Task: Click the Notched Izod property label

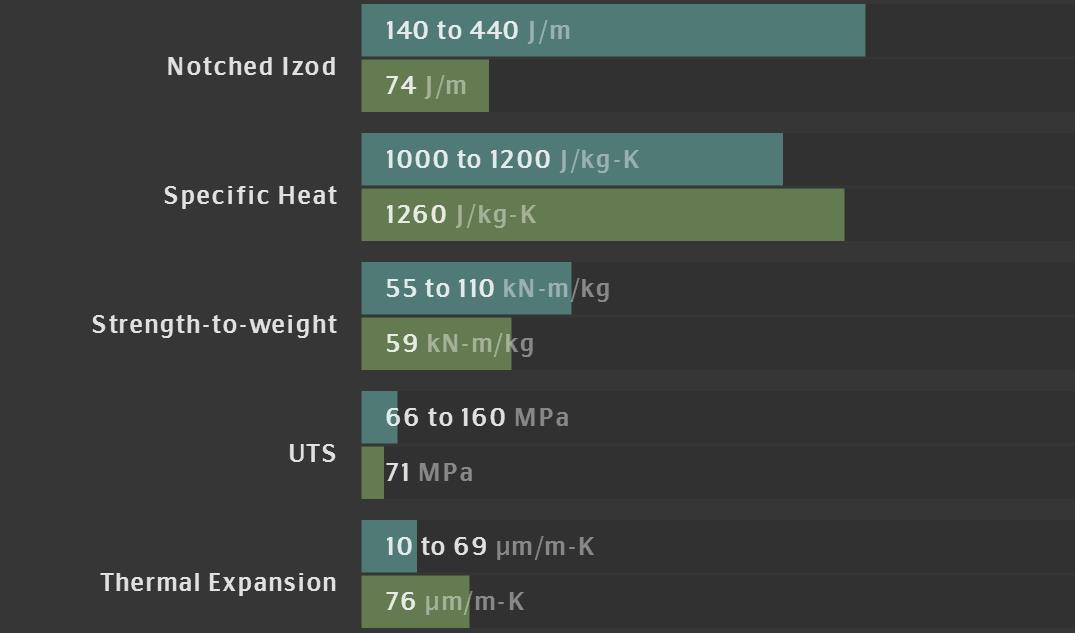Action: coord(251,67)
